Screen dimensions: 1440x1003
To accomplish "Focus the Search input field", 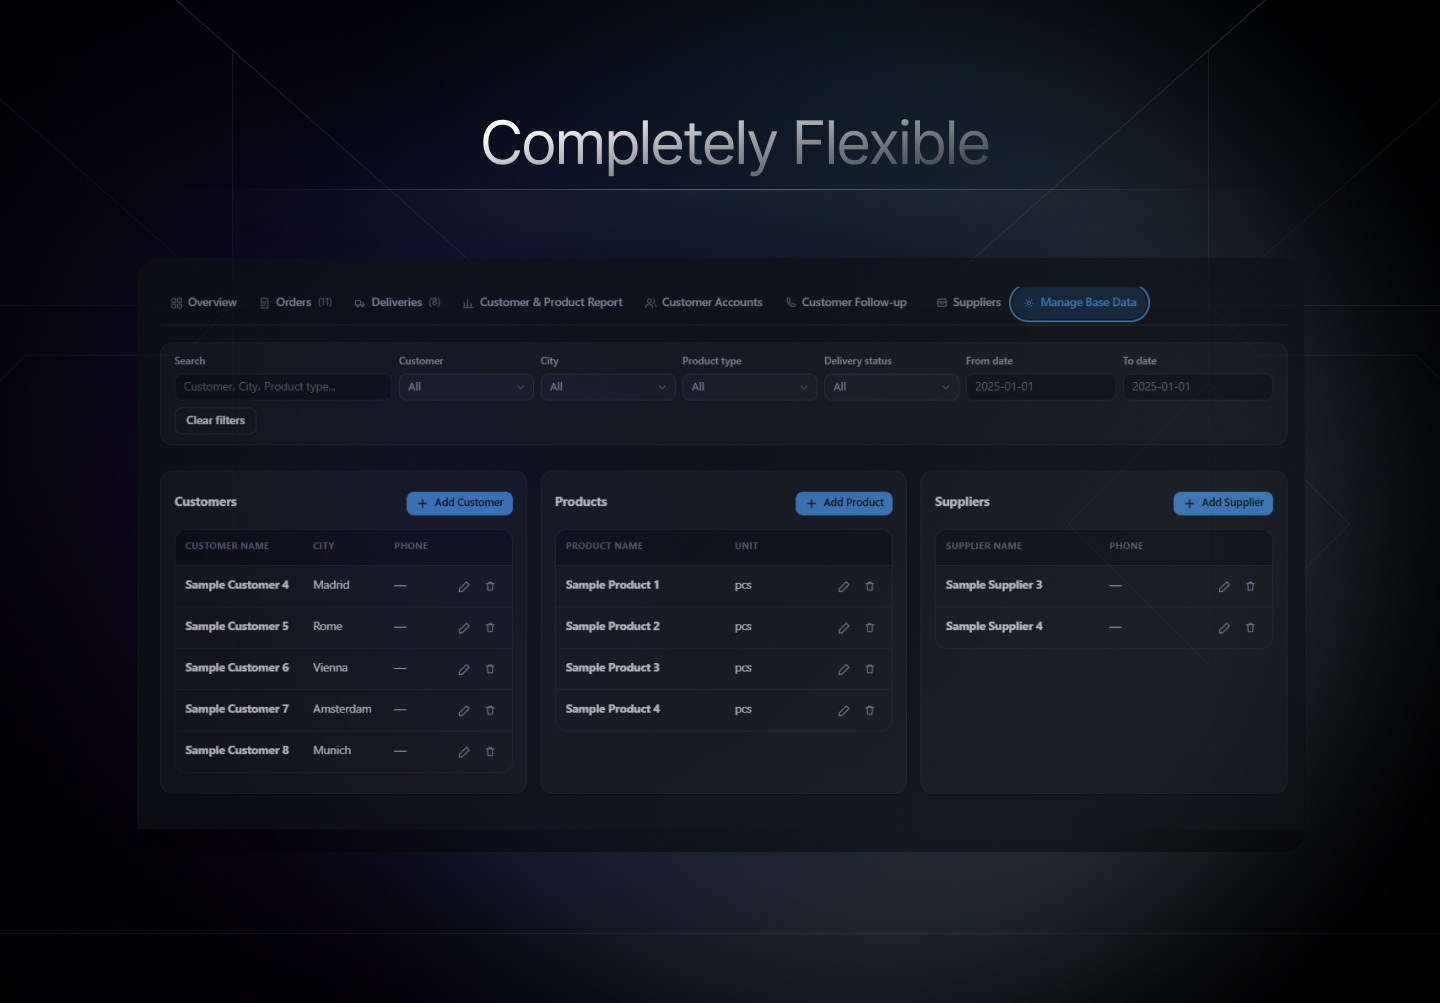I will click(283, 387).
